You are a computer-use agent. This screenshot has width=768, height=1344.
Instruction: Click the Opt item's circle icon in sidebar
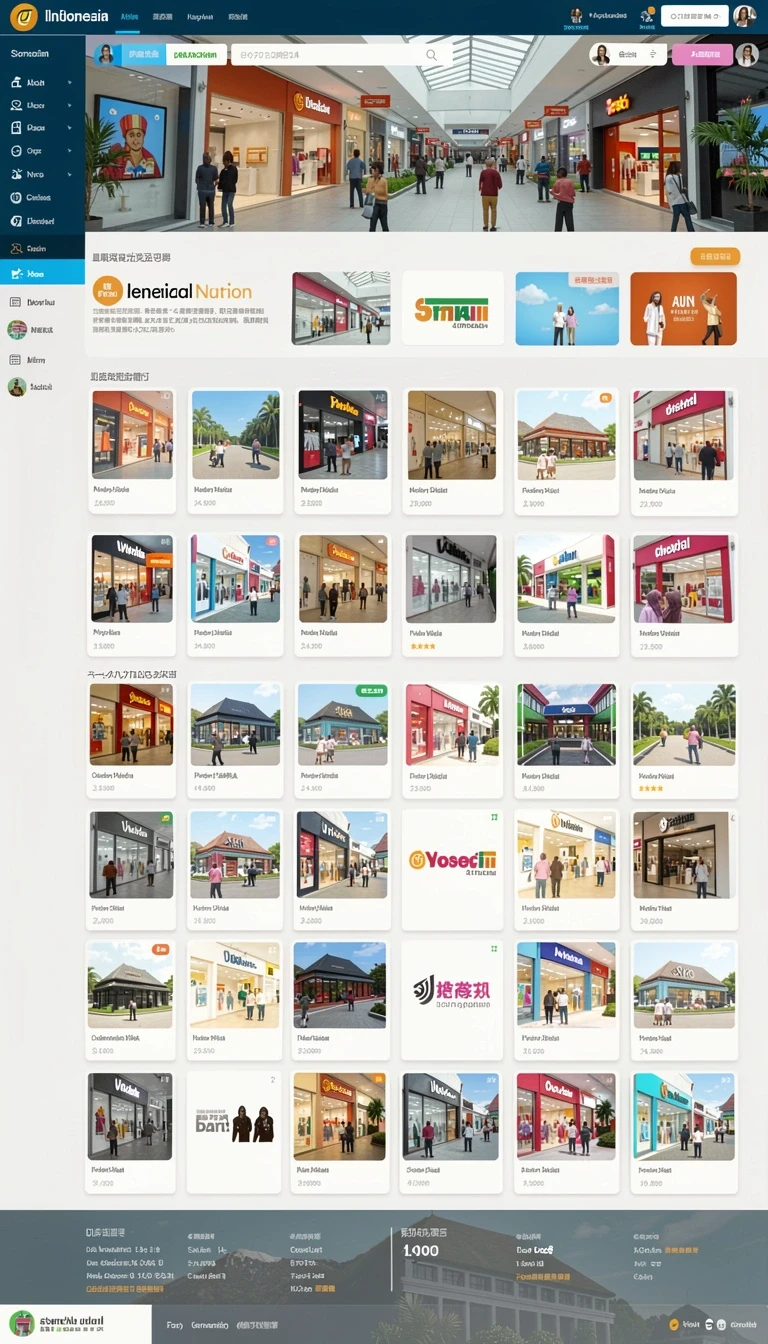click(x=16, y=151)
